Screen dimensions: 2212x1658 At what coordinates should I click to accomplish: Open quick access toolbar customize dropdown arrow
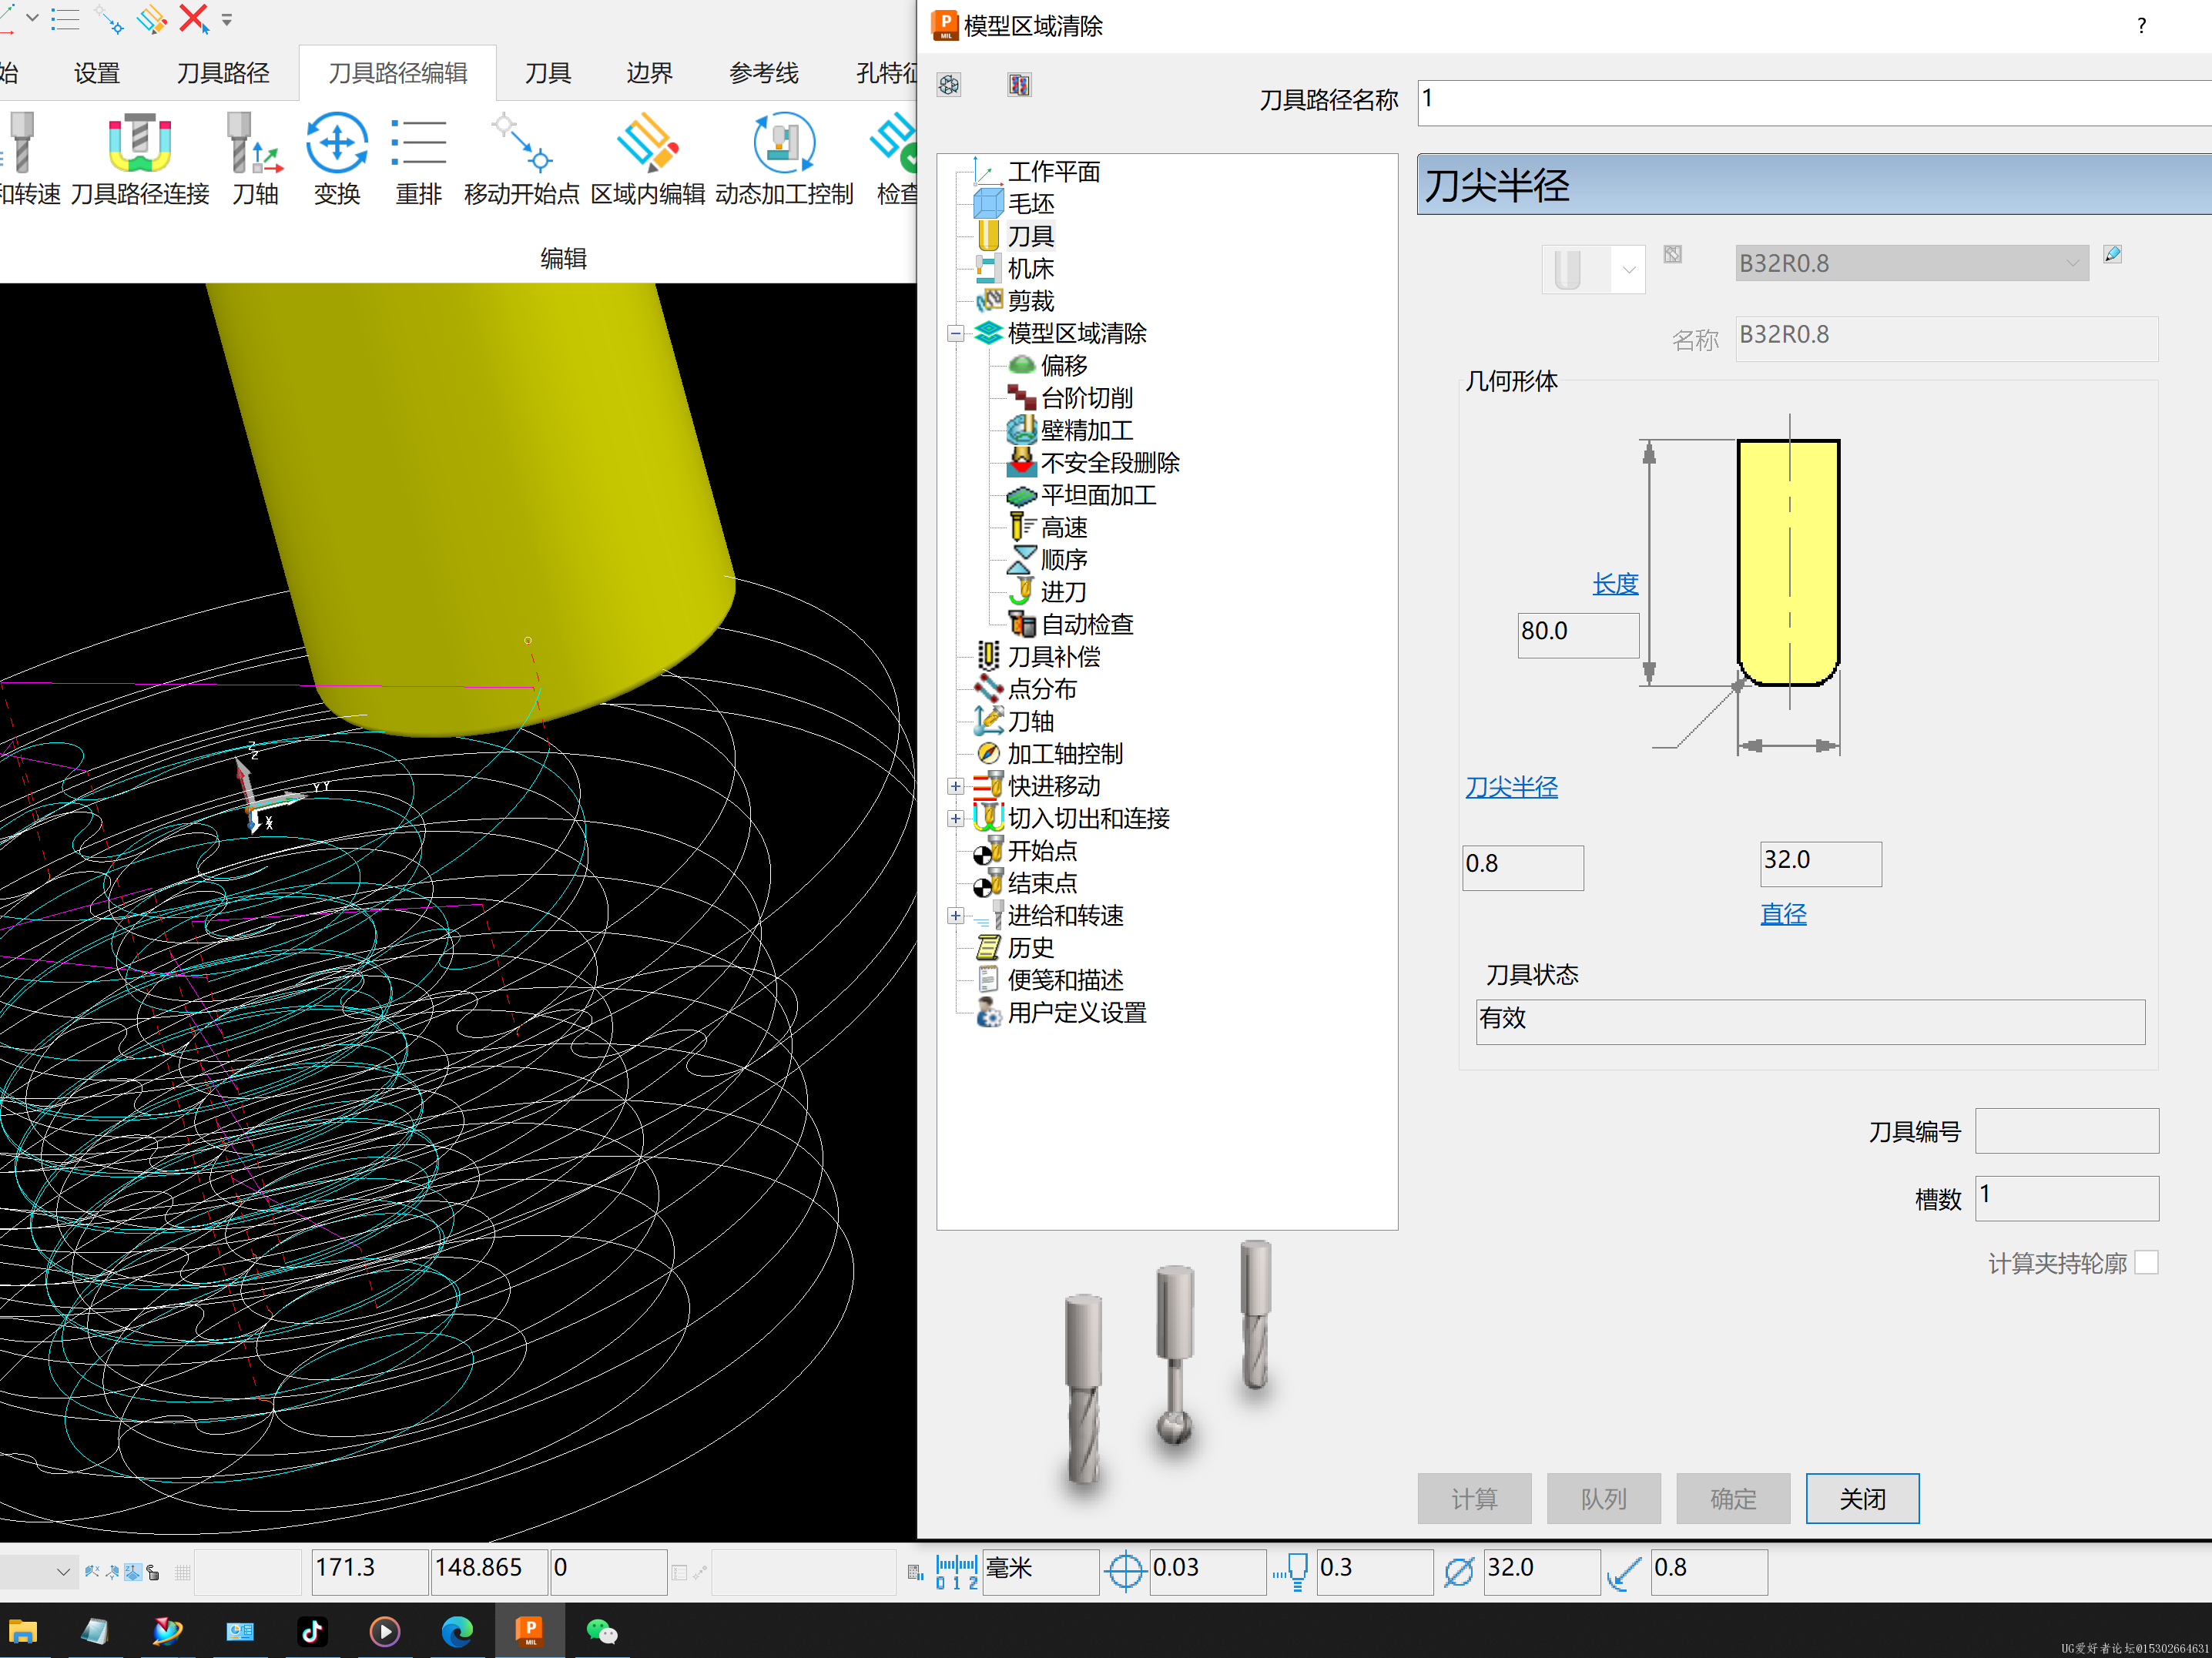click(x=227, y=19)
